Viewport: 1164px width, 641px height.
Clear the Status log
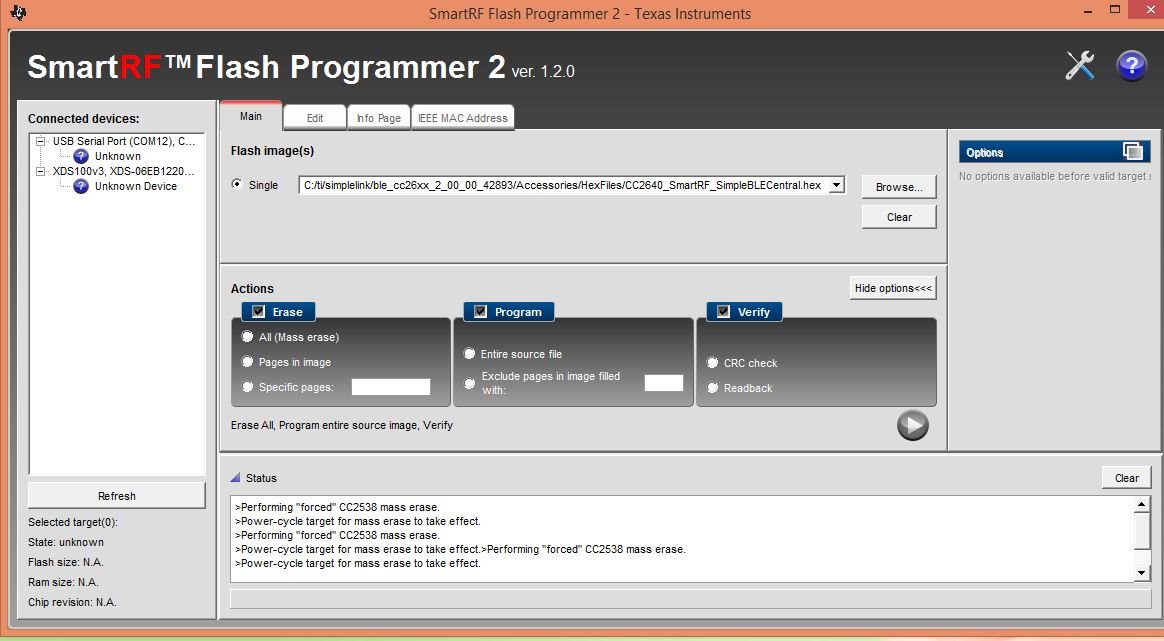[x=1126, y=478]
